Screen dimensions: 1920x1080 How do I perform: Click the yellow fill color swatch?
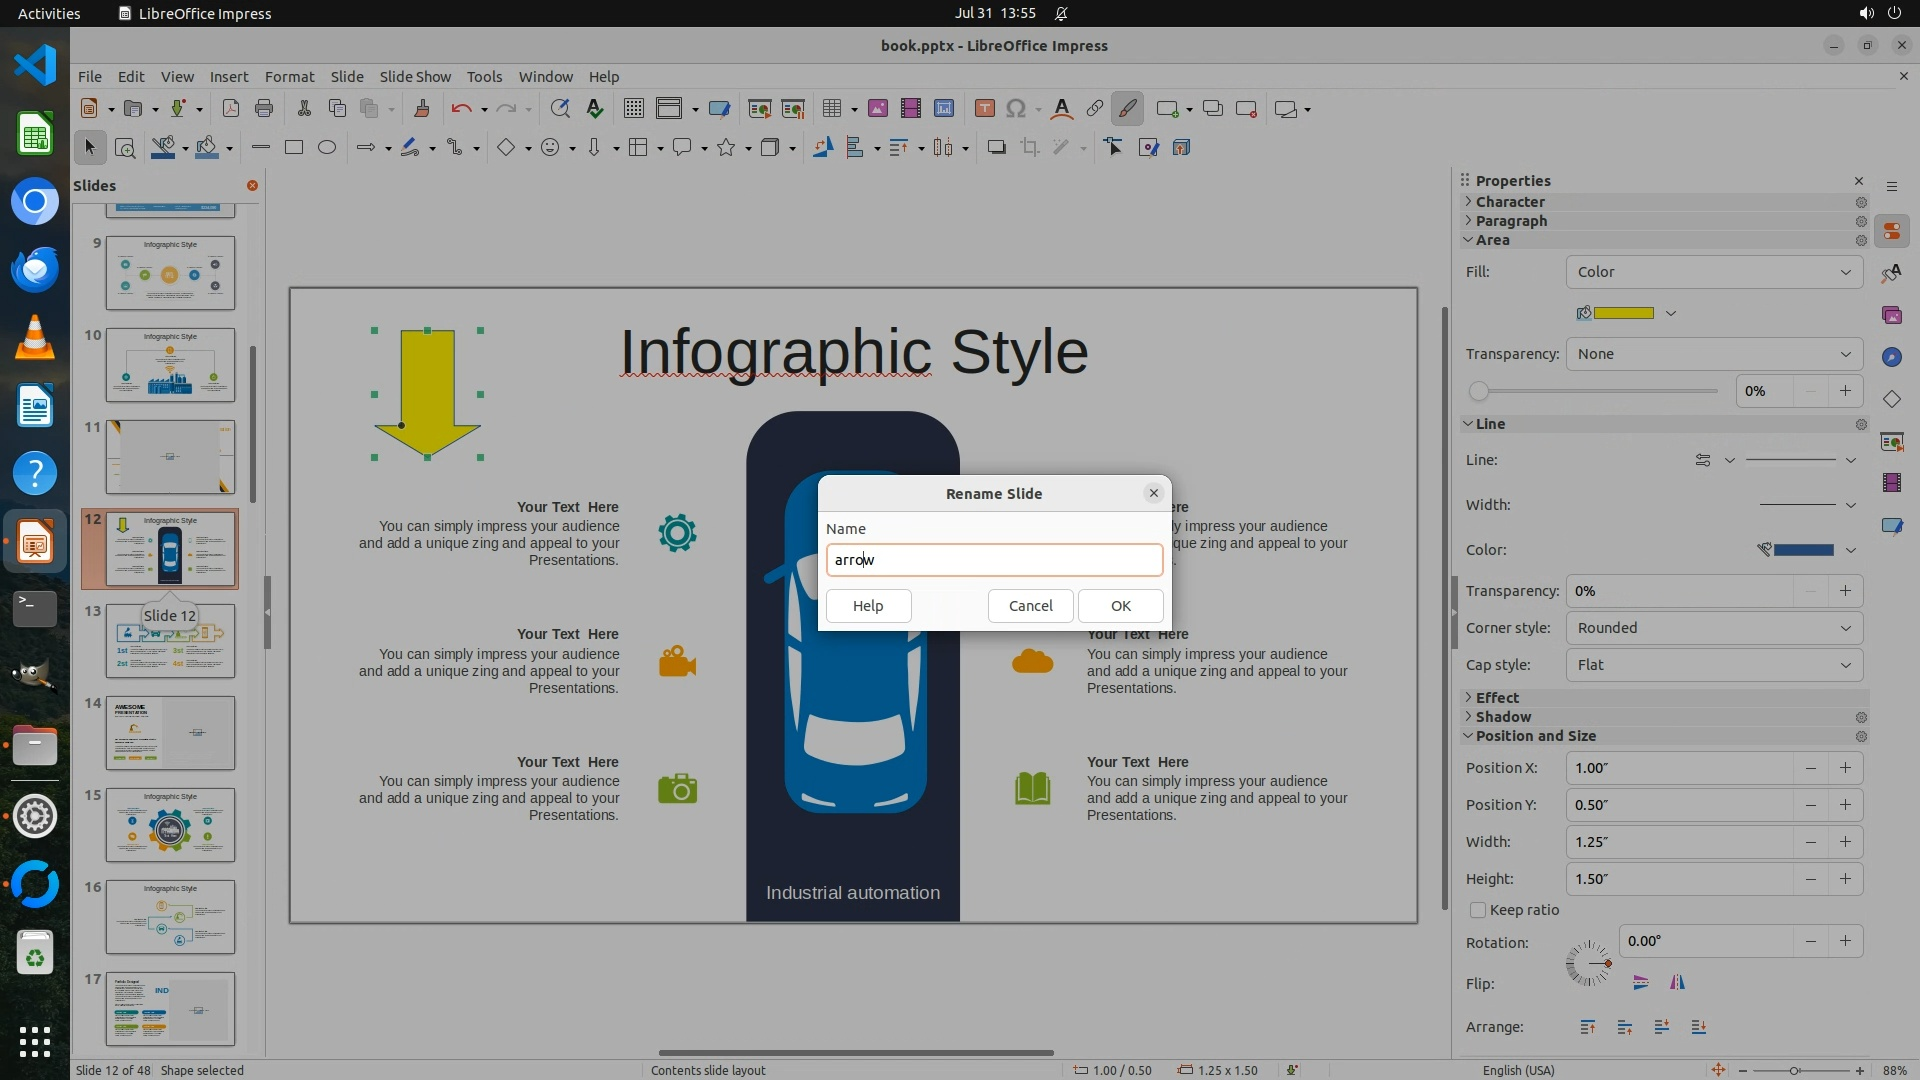(x=1623, y=313)
